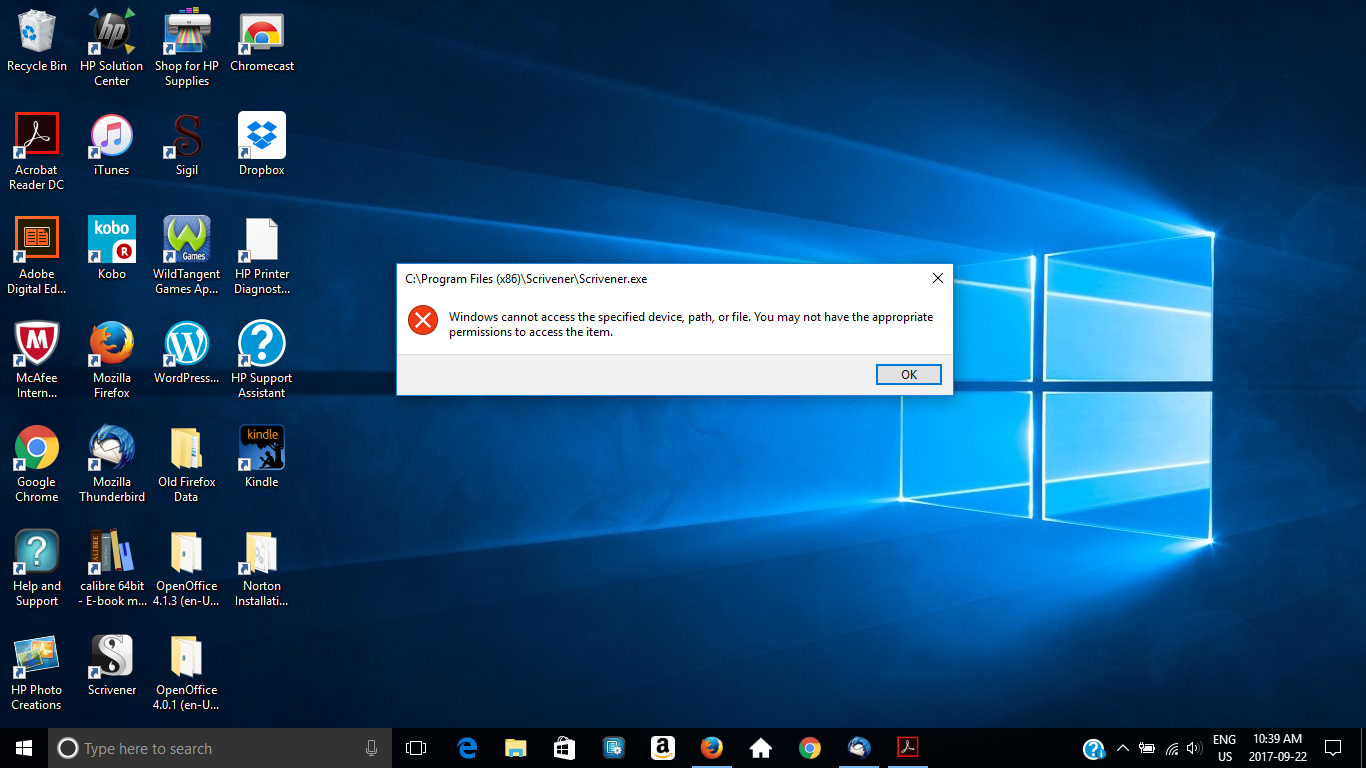
Task: Open the Action Center notifications icon
Action: pos(1333,748)
